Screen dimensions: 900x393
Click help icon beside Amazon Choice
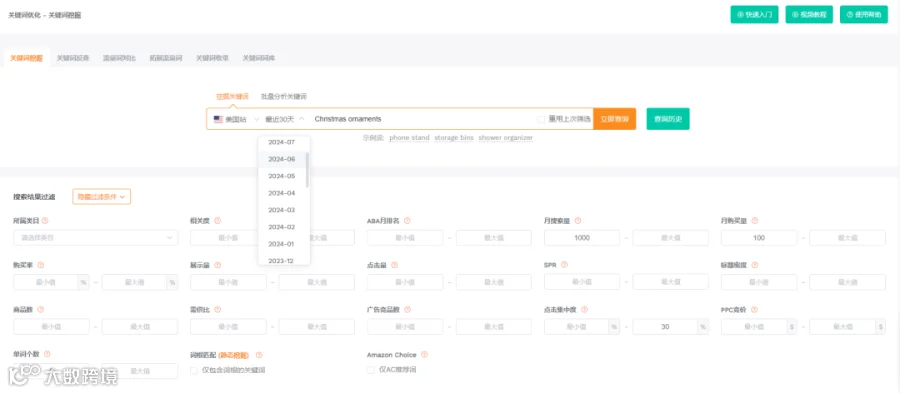click(424, 355)
